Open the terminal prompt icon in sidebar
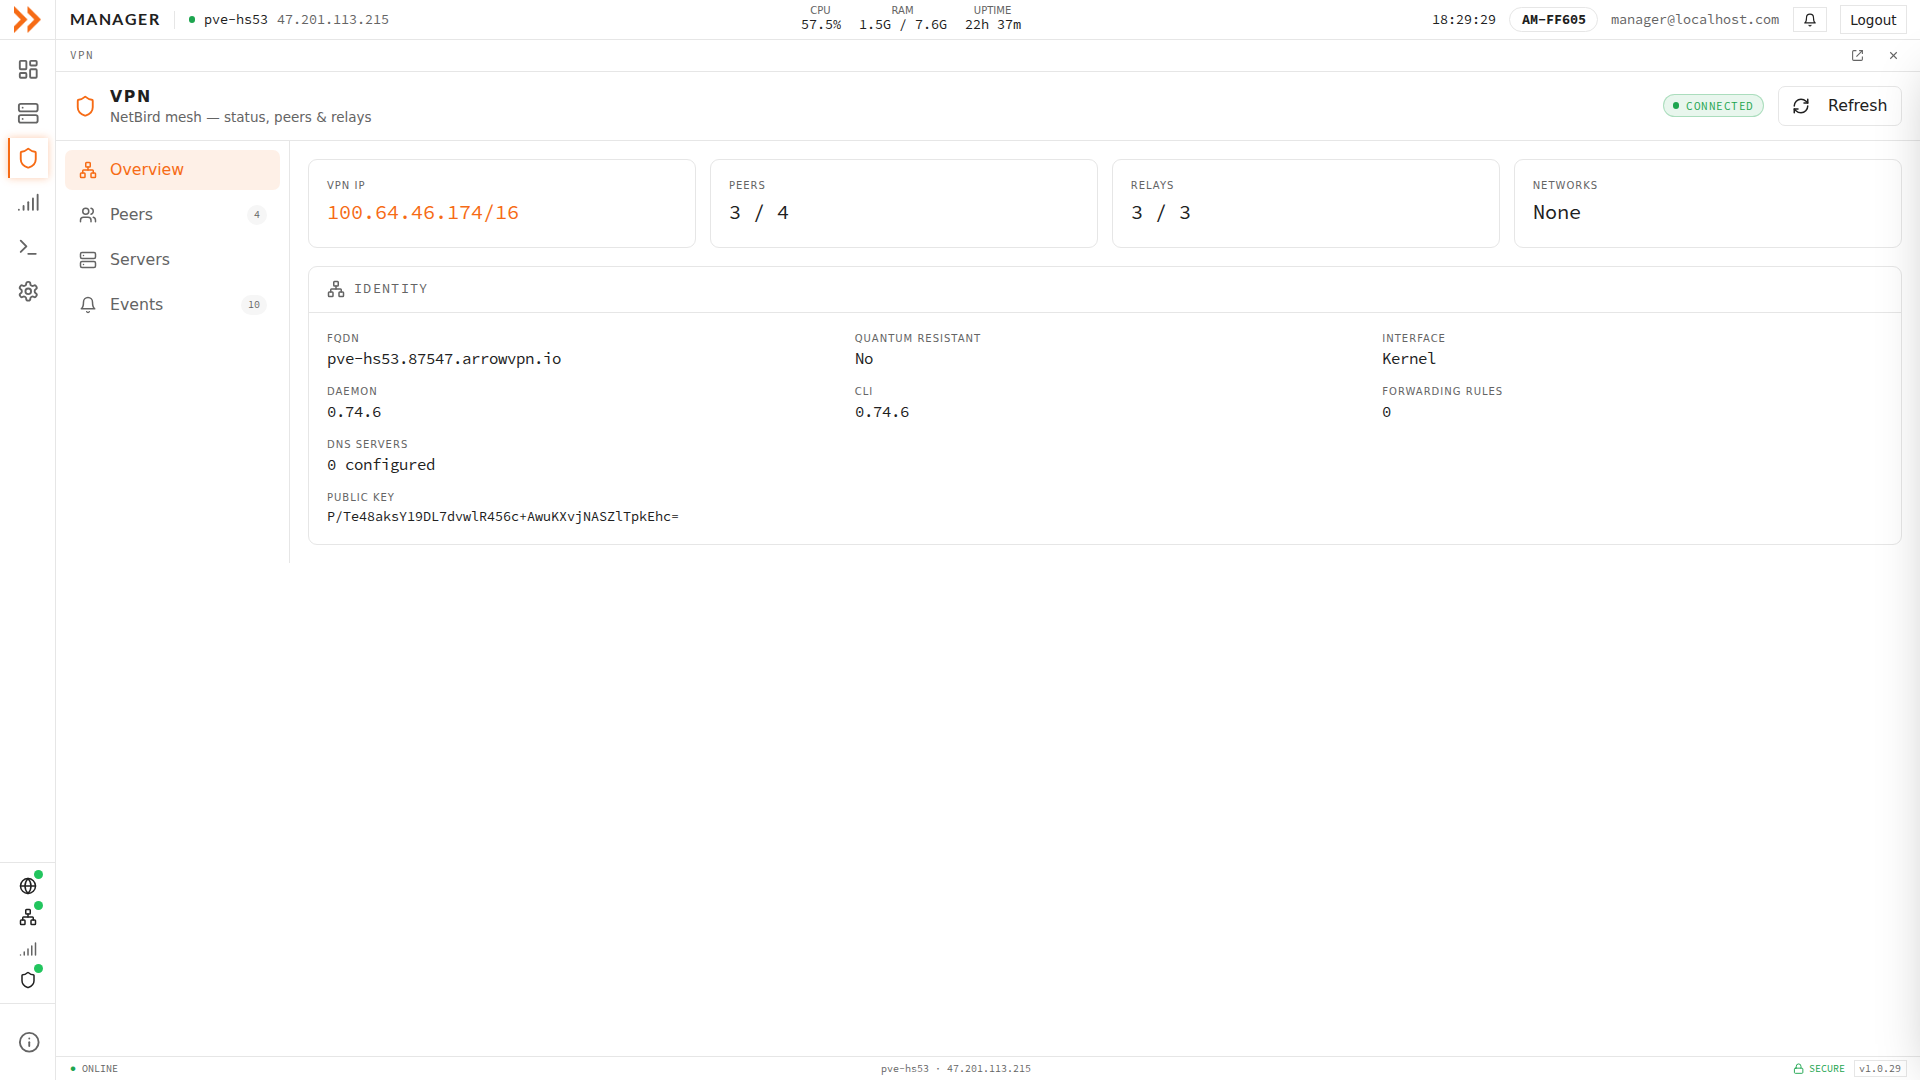 click(x=28, y=247)
